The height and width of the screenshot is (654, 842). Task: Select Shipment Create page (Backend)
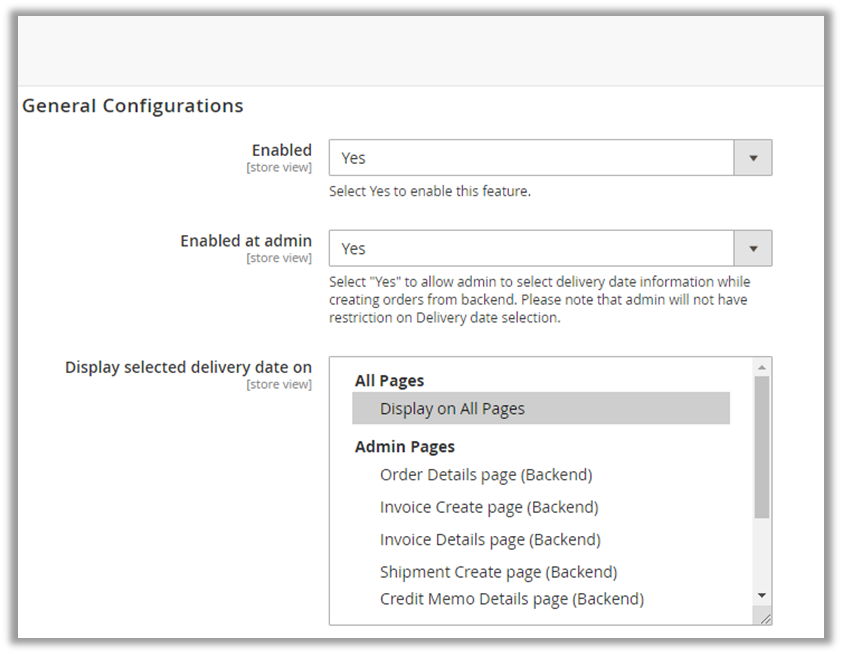click(498, 572)
